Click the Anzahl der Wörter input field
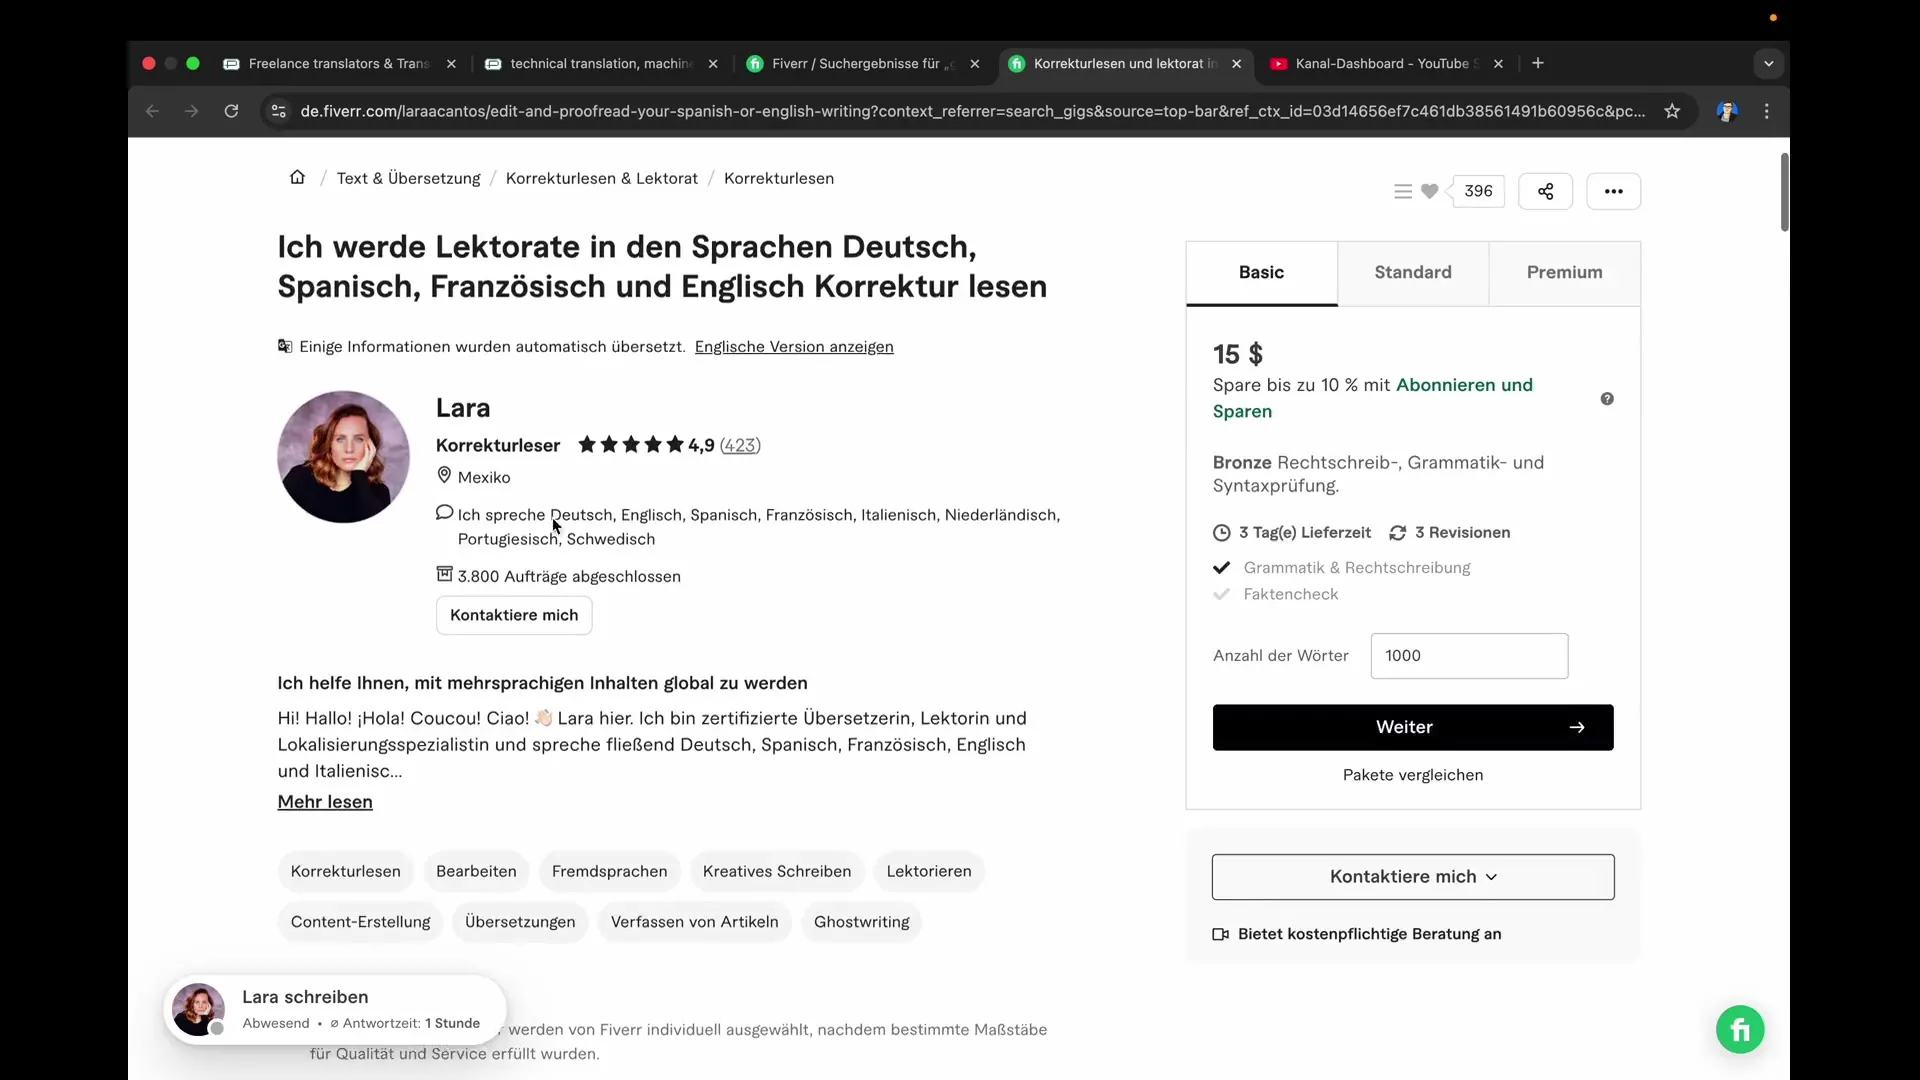This screenshot has height=1080, width=1920. (x=1469, y=656)
